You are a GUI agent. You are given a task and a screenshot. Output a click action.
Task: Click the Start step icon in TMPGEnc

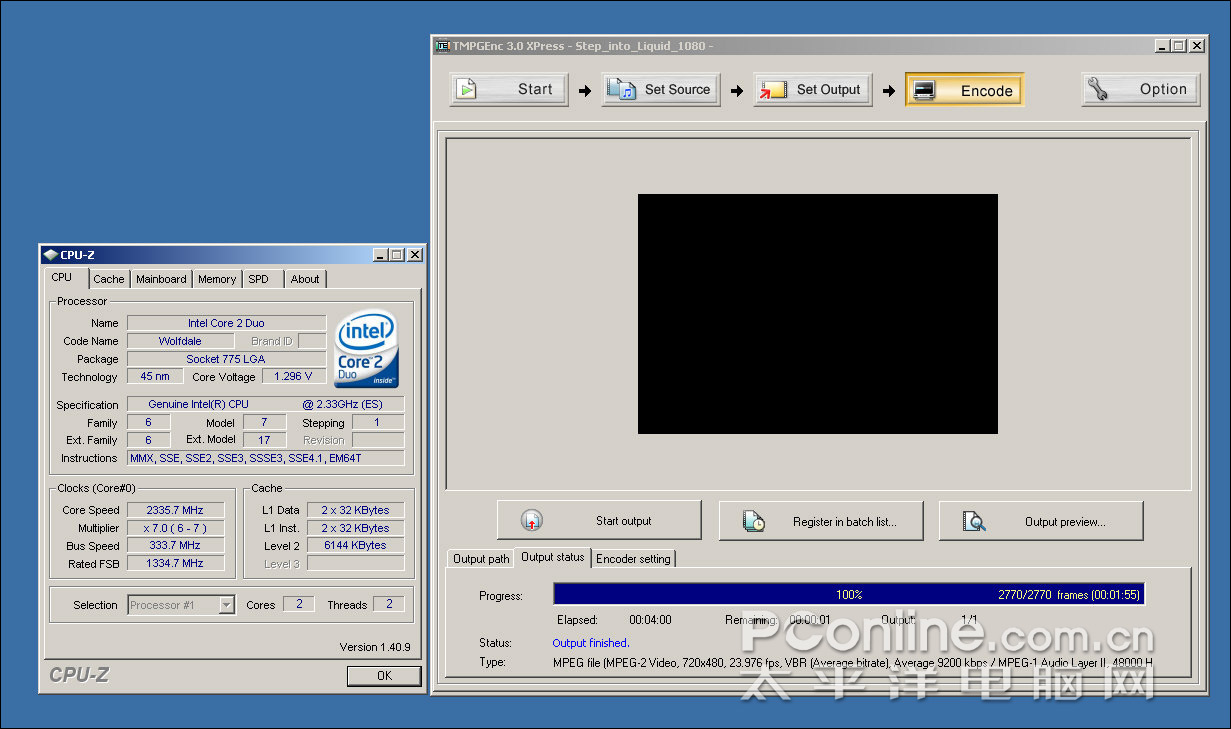click(467, 89)
